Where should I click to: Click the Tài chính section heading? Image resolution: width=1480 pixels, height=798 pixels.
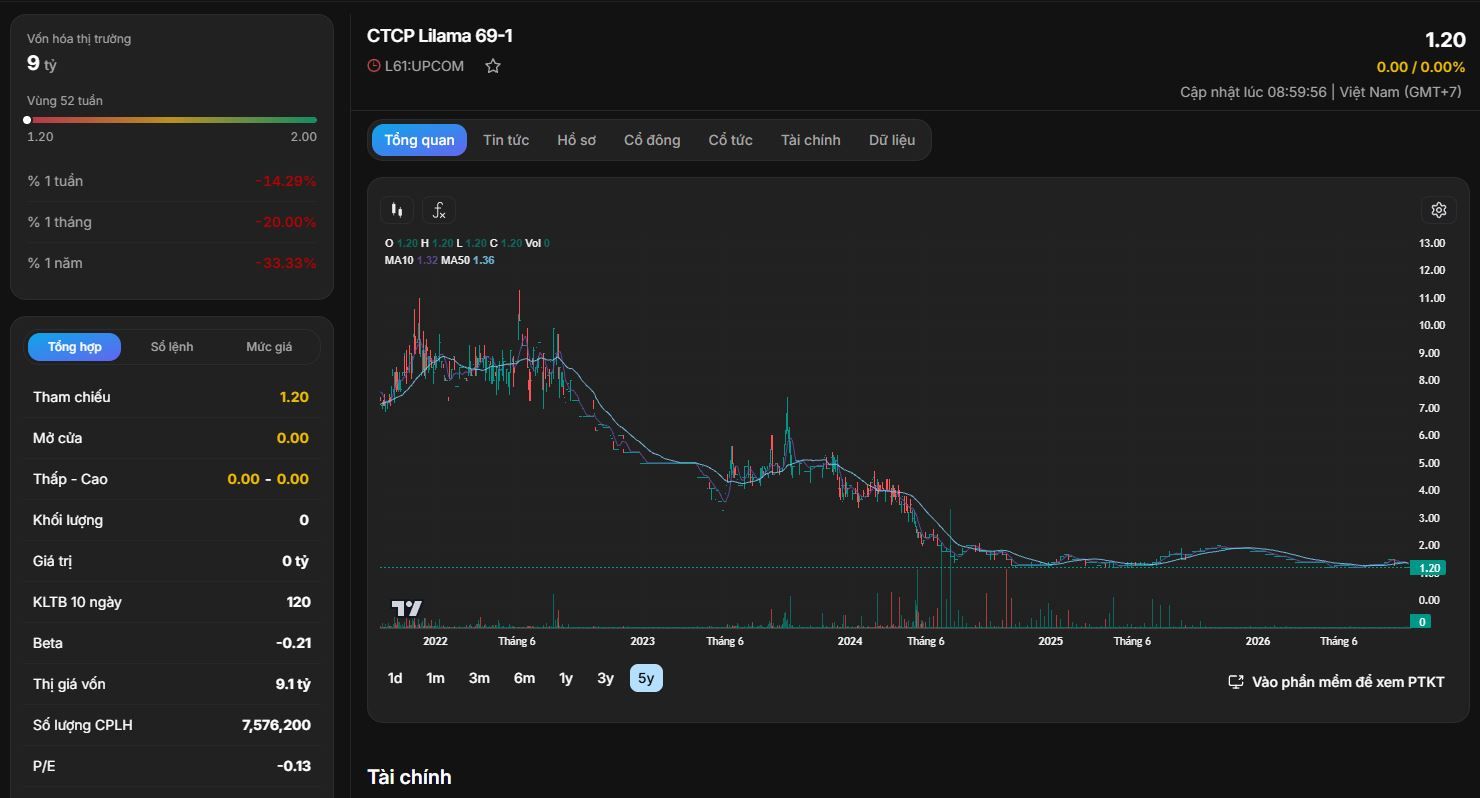pyautogui.click(x=409, y=777)
